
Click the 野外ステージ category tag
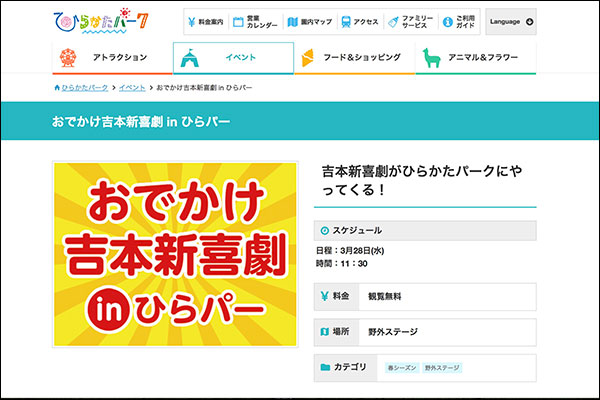(x=441, y=368)
